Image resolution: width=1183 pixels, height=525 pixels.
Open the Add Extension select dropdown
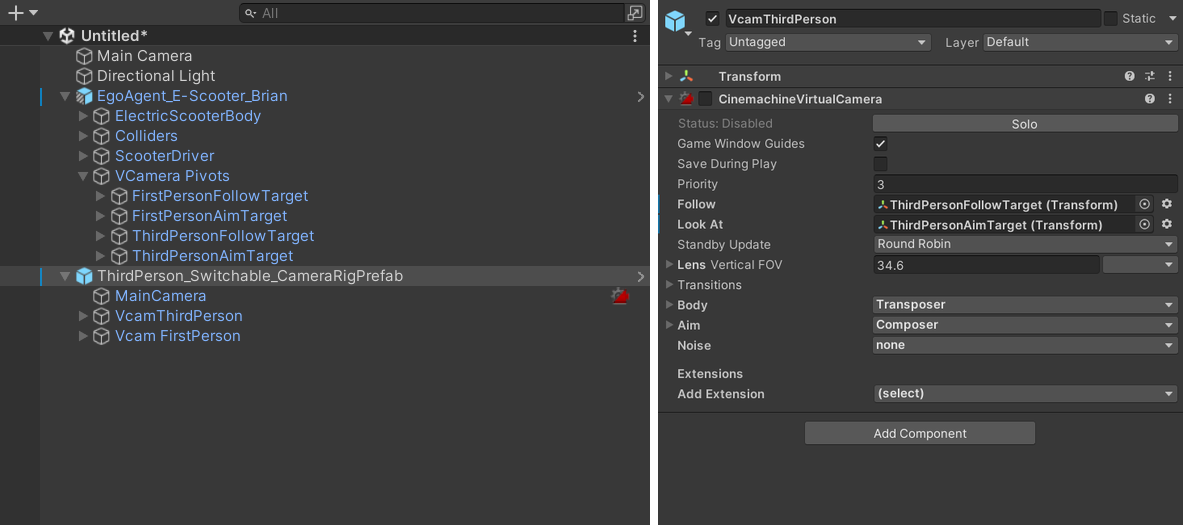(x=1025, y=394)
